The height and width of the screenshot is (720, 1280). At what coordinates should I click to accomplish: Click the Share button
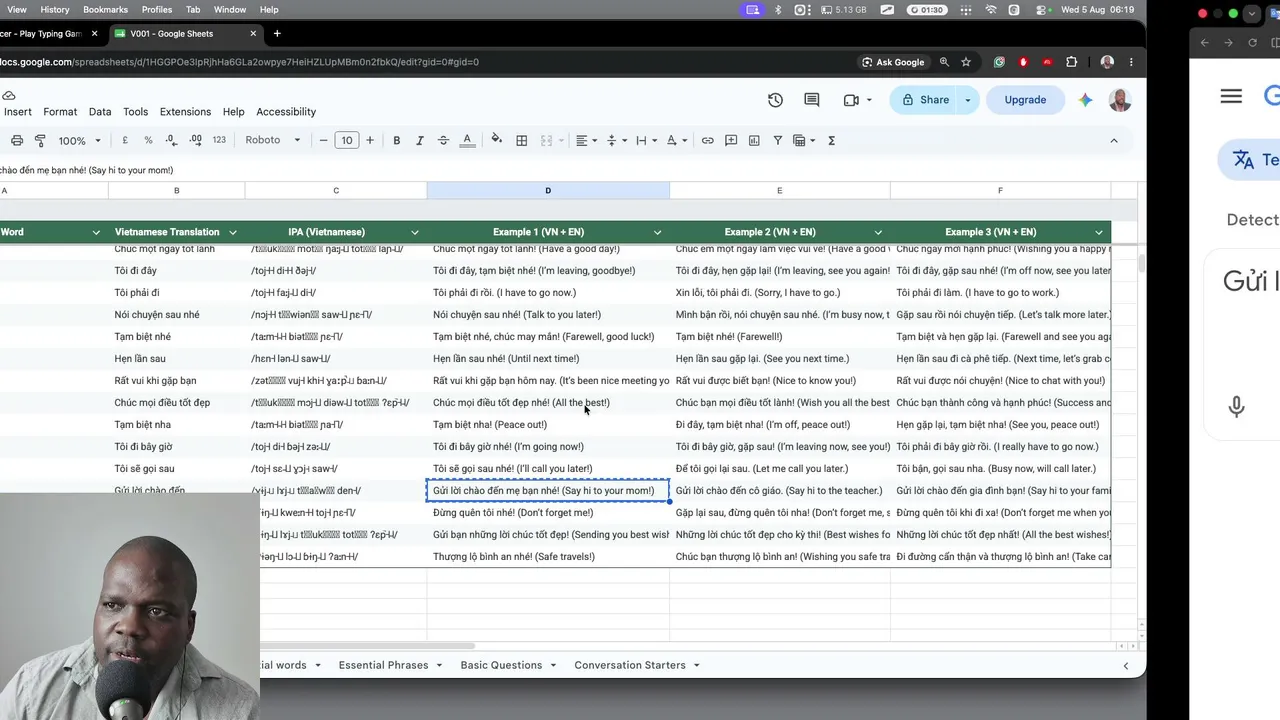[x=925, y=100]
